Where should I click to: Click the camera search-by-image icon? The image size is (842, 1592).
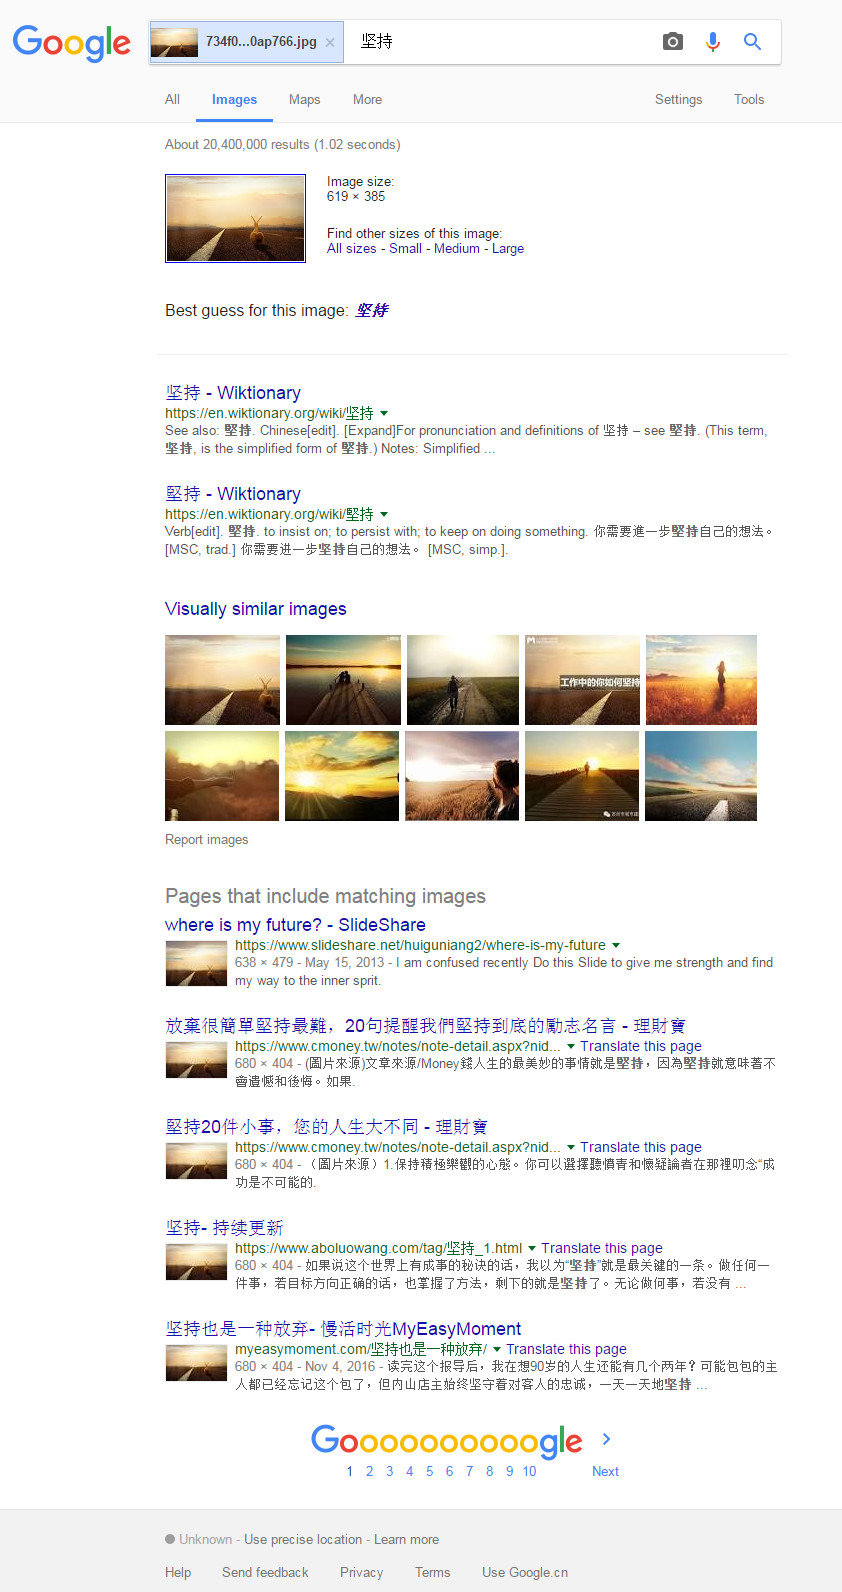(x=673, y=41)
